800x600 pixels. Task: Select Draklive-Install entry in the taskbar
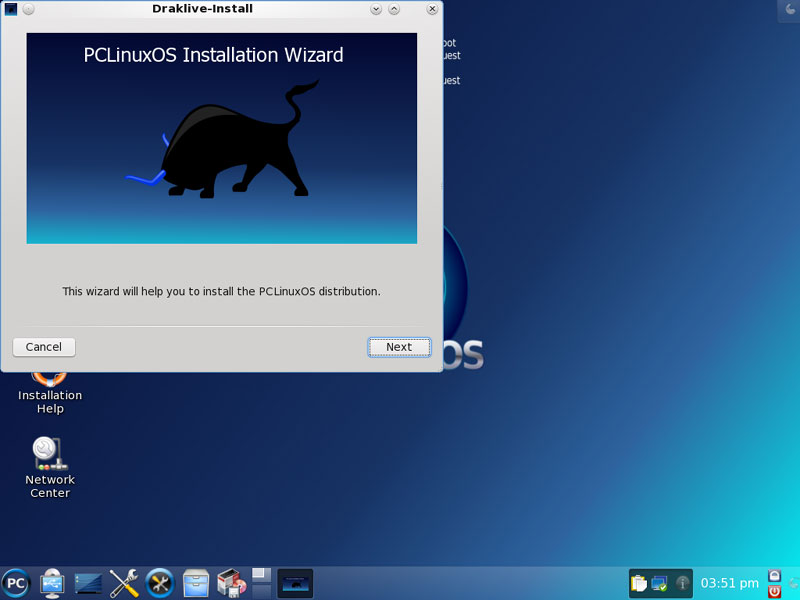295,583
